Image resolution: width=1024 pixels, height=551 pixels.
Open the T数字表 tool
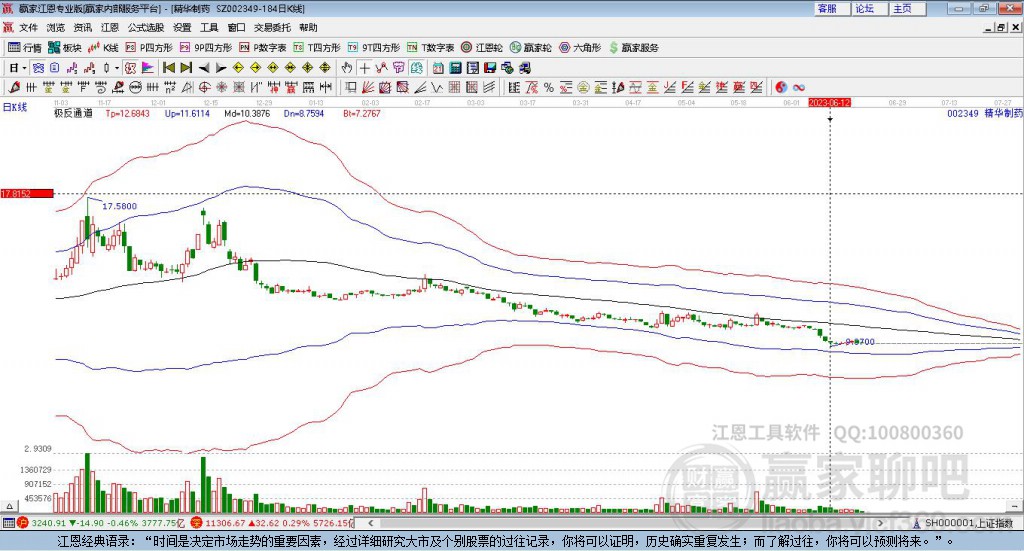[430, 48]
